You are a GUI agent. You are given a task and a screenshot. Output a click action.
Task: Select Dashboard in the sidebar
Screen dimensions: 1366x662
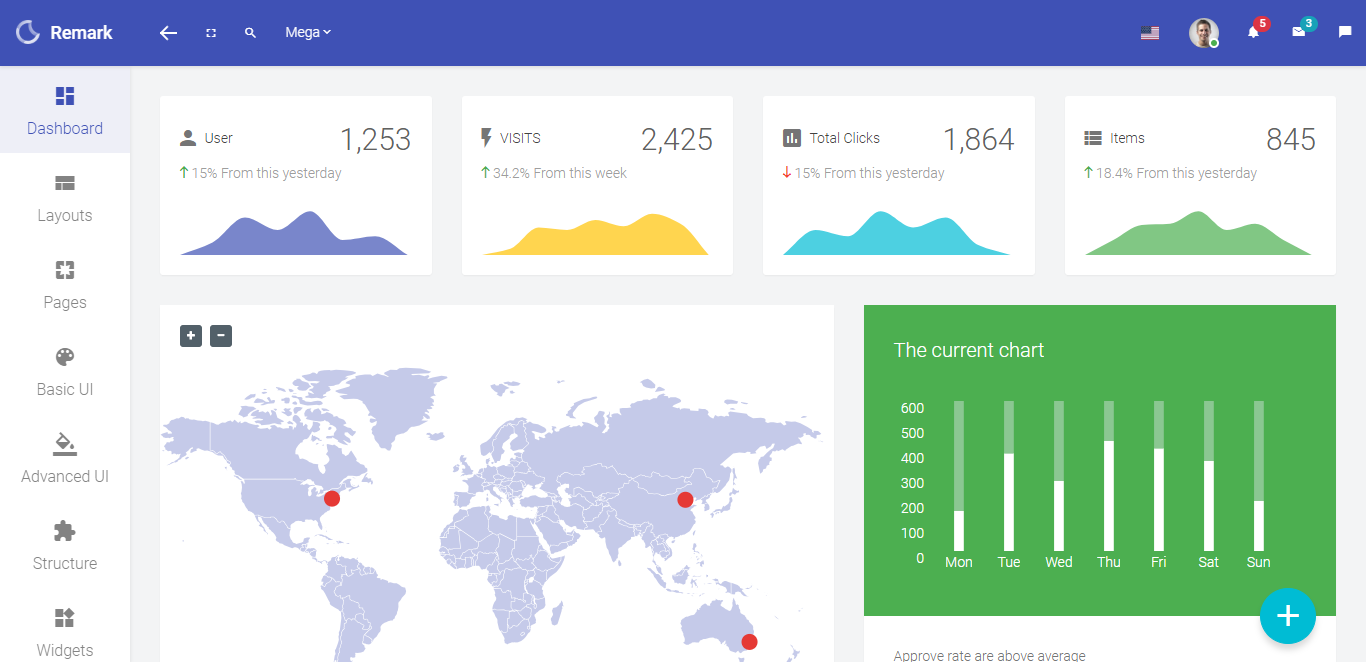65,110
